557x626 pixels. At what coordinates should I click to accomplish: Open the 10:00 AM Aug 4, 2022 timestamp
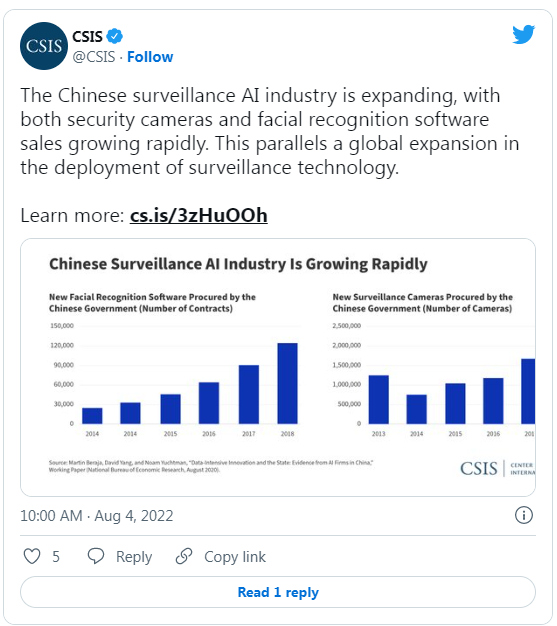pos(97,516)
